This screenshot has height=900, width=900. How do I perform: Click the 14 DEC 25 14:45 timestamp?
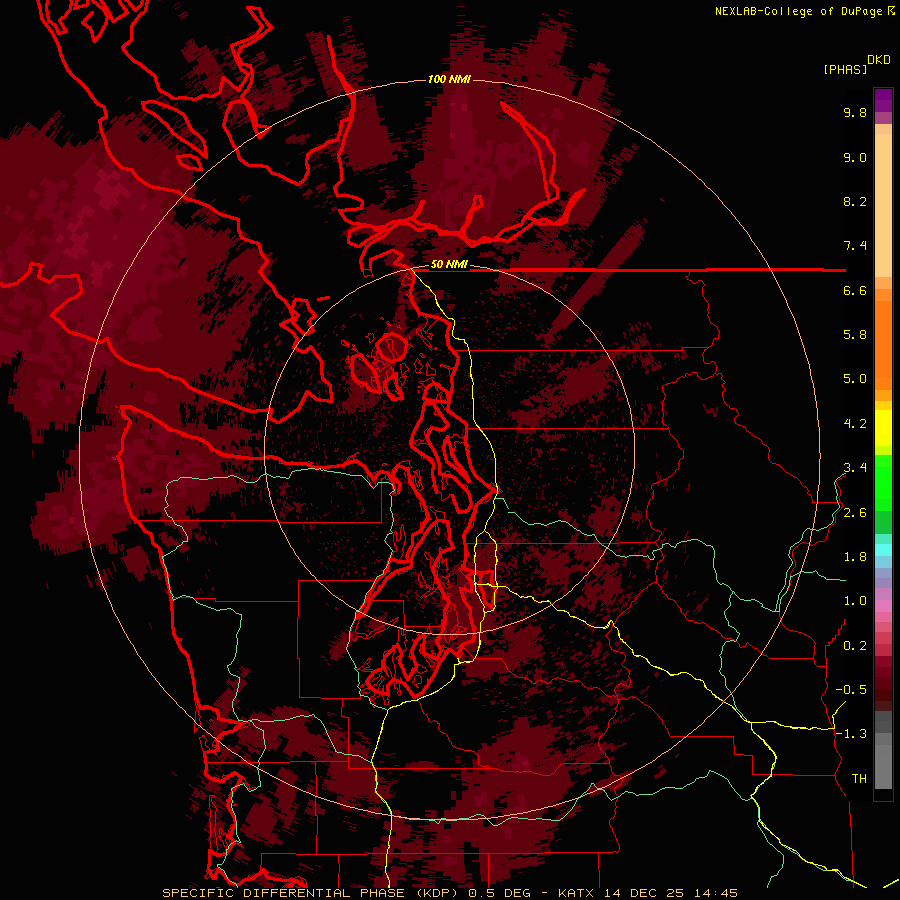coord(670,893)
